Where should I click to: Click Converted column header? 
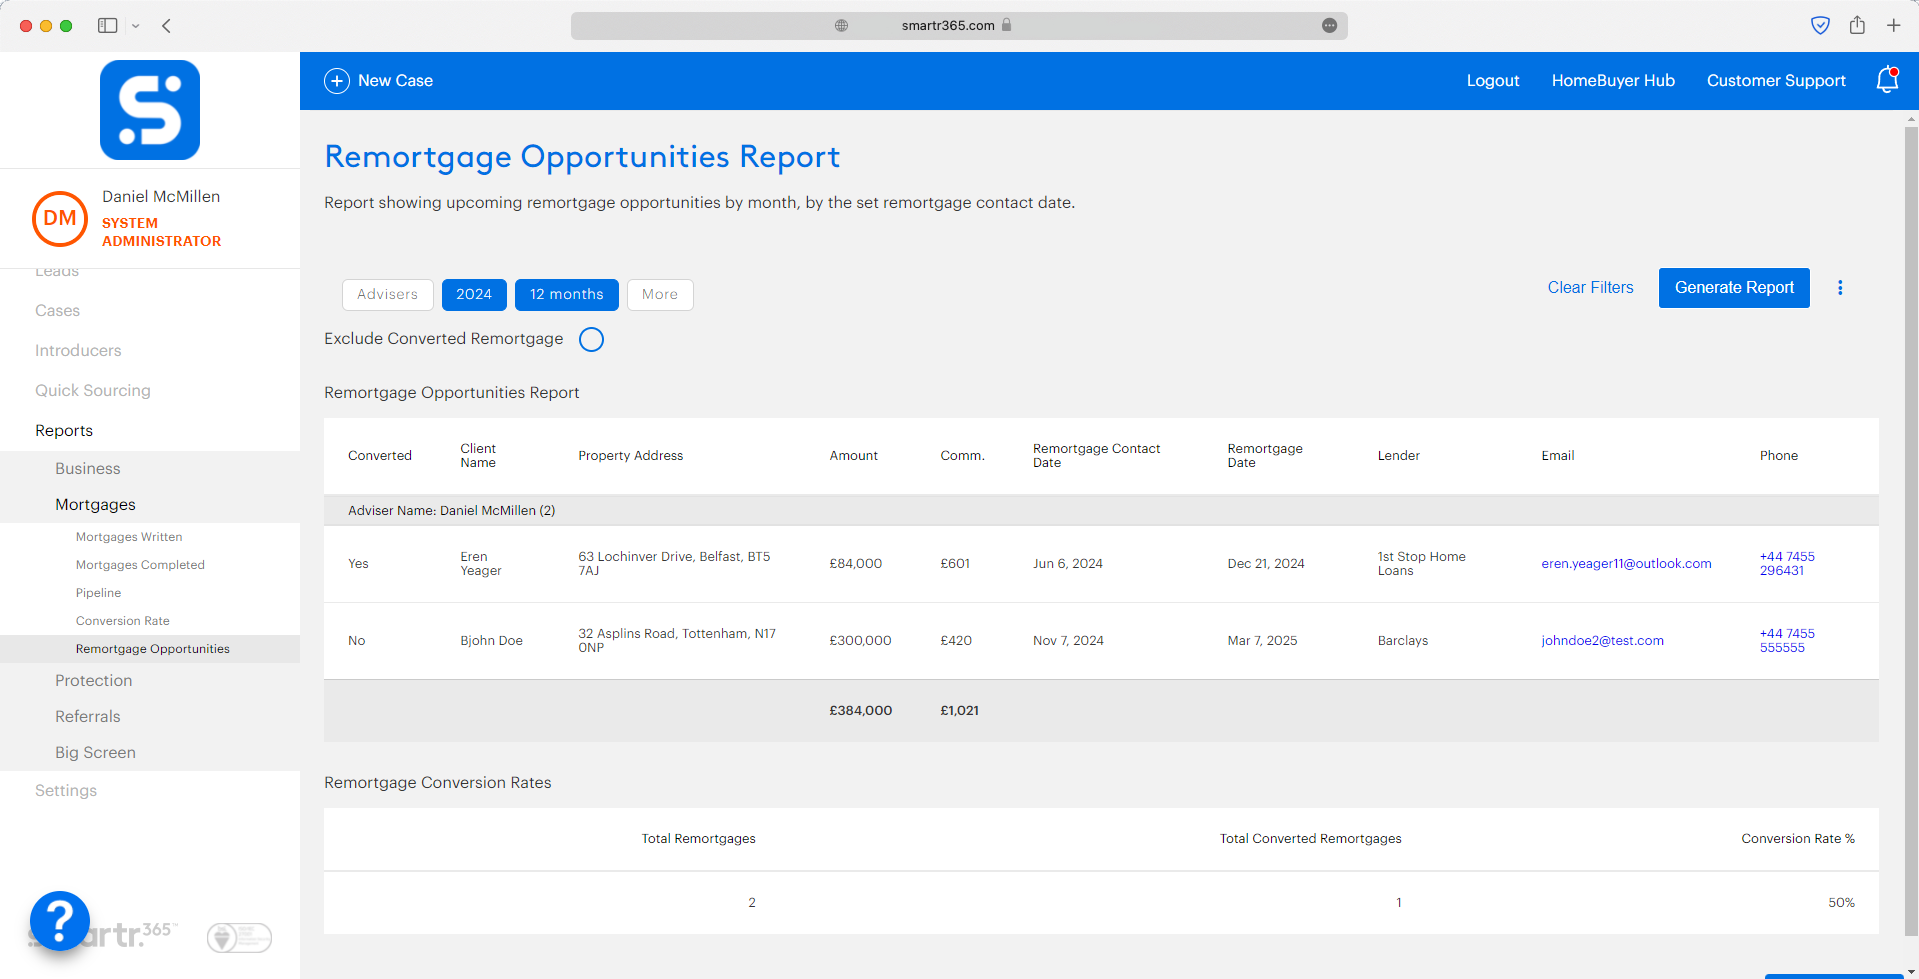[x=380, y=456]
